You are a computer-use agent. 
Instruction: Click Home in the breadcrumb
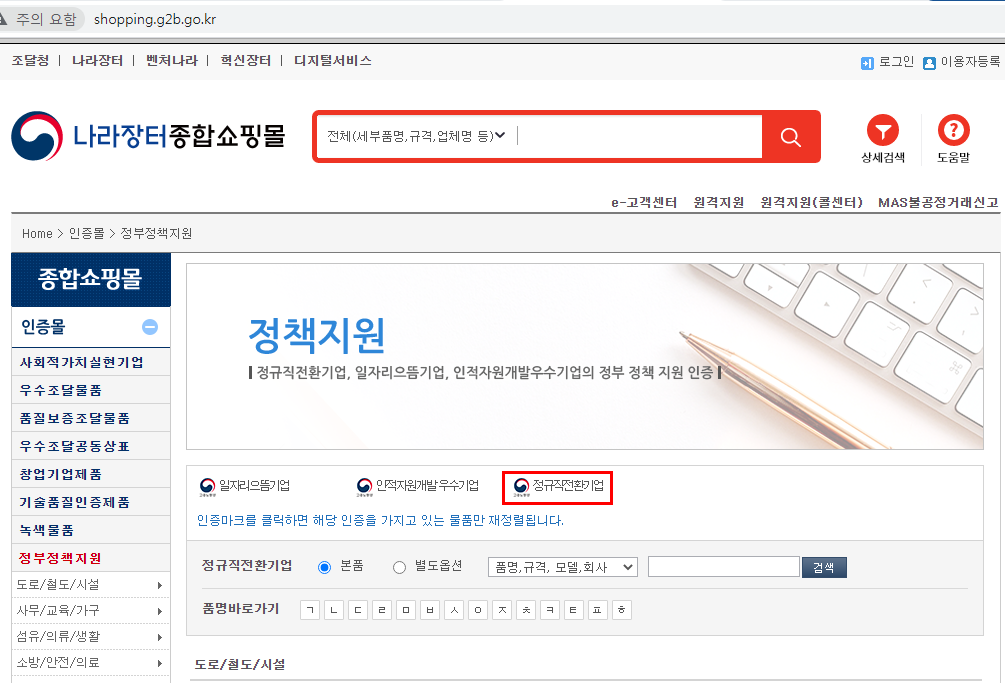[x=37, y=233]
